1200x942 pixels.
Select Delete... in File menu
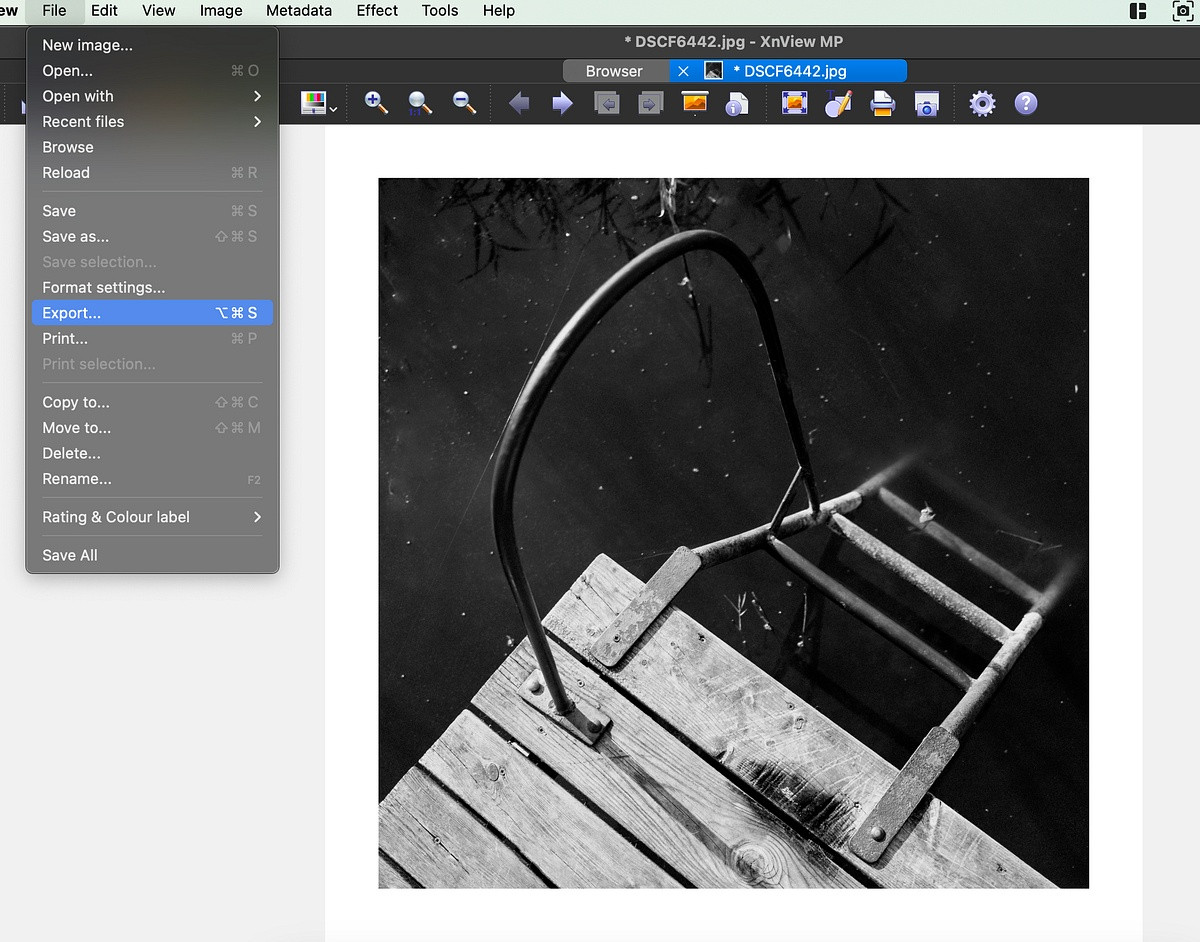[x=152, y=453]
